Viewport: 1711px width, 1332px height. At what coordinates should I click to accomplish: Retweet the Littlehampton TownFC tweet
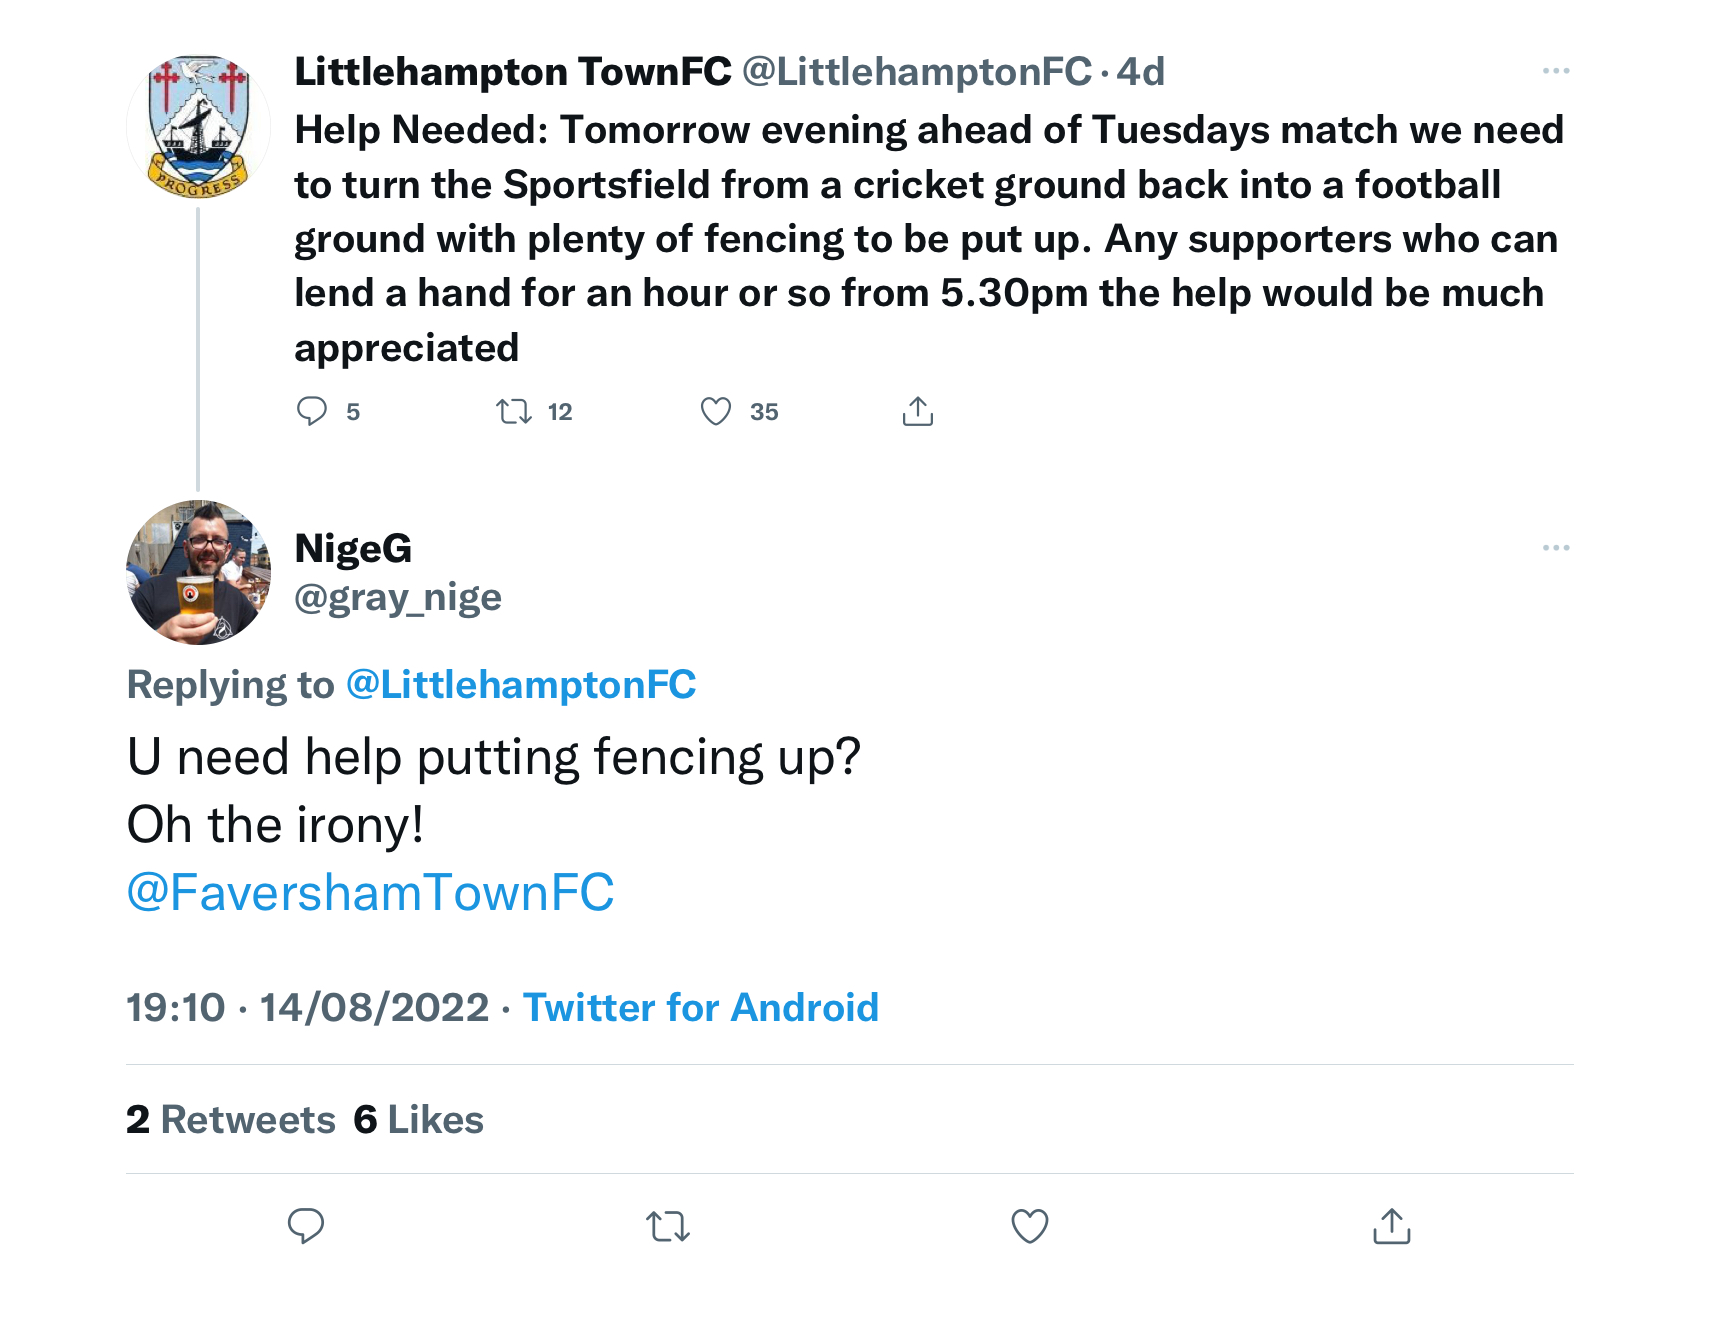pyautogui.click(x=514, y=411)
